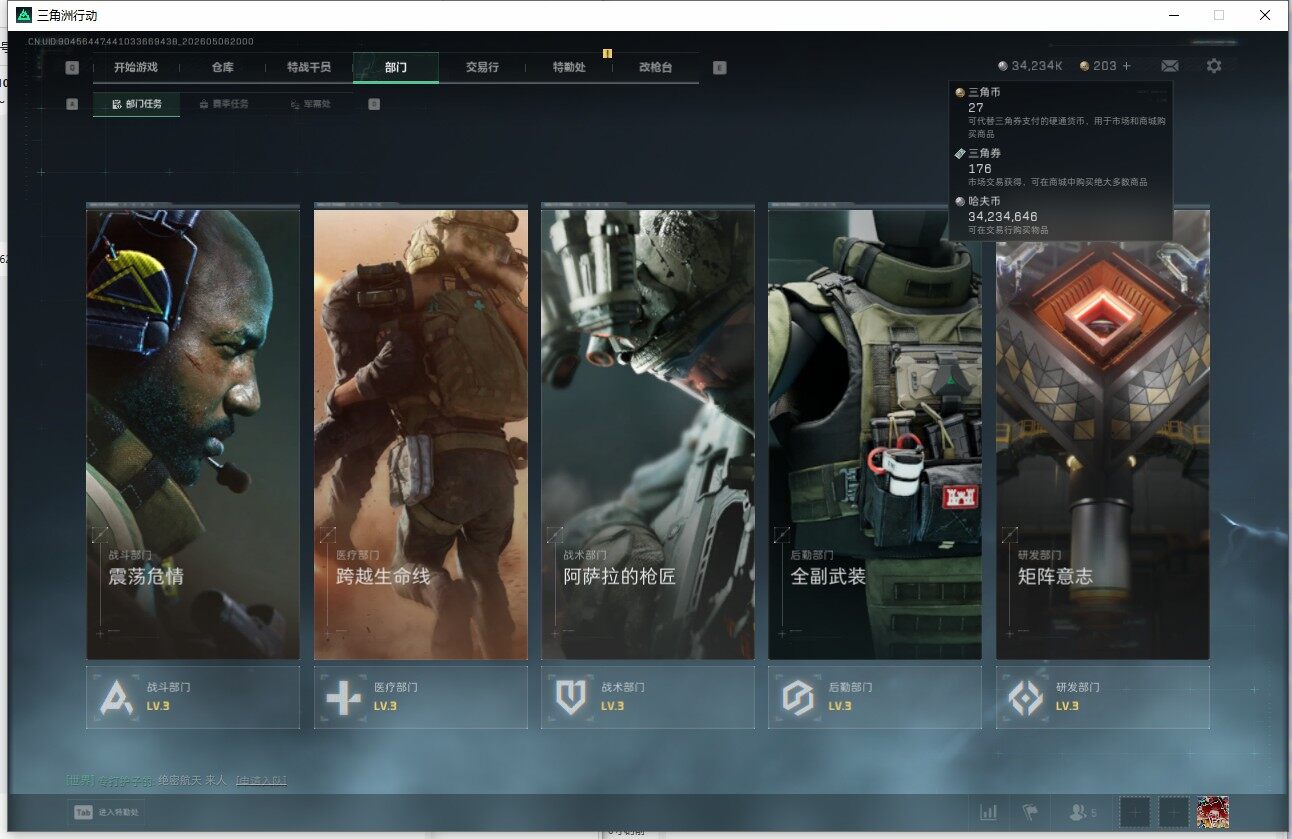Viewport: 1292px width, 839px height.
Task: Click the notification badge above 特勤处
Action: pos(607,53)
